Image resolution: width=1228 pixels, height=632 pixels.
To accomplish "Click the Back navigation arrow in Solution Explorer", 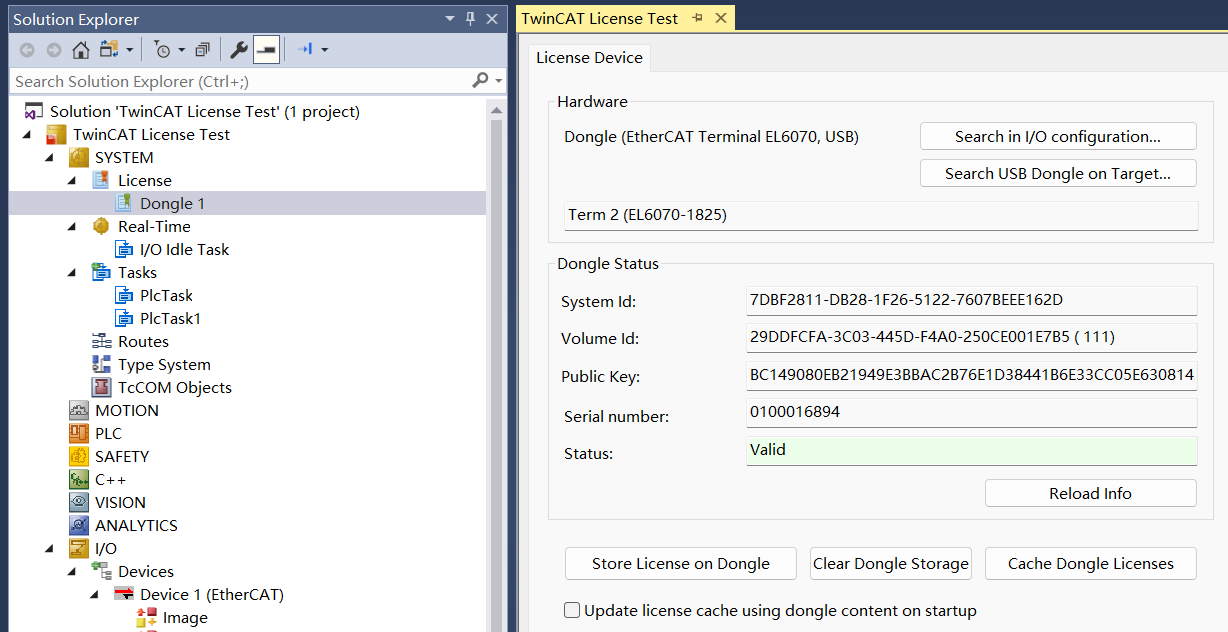I will pos(27,49).
